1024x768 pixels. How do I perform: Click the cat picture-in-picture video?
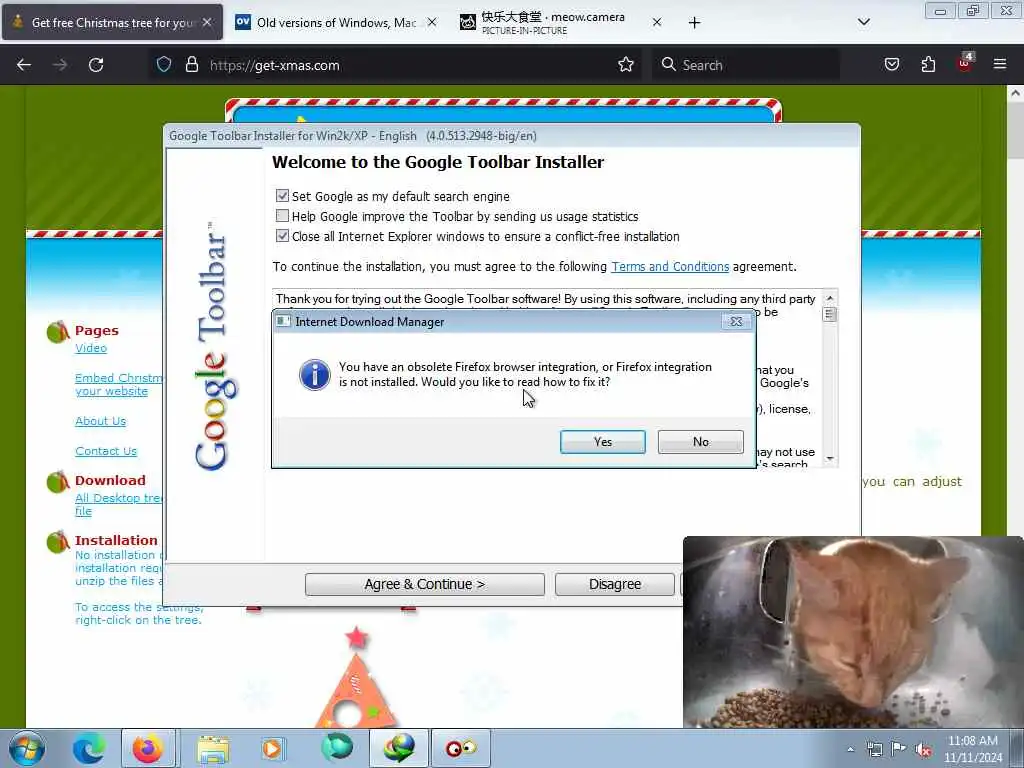coord(853,632)
